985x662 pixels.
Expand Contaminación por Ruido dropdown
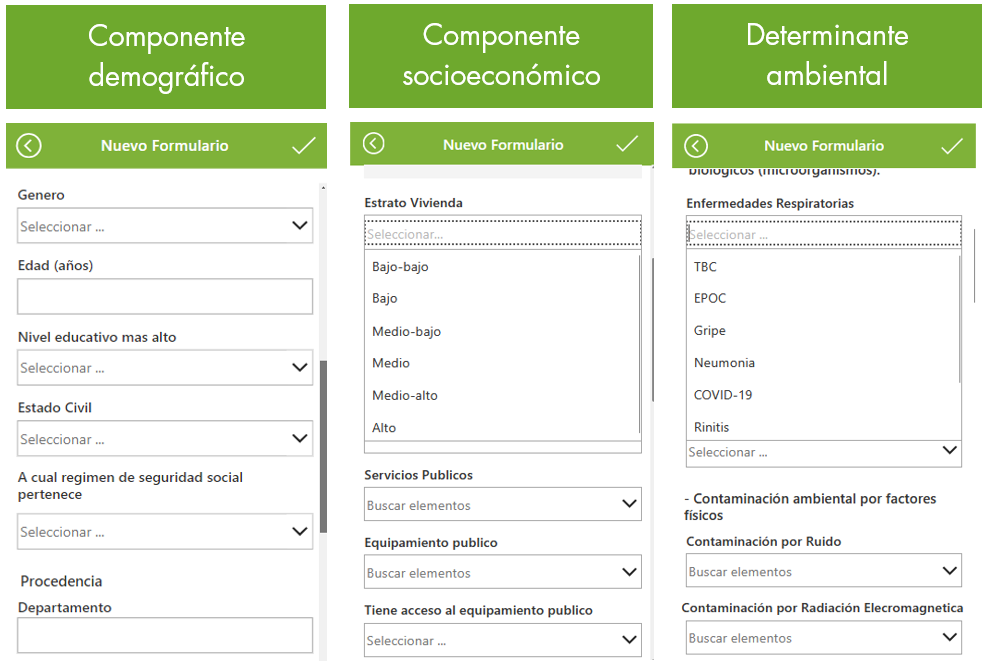click(823, 572)
